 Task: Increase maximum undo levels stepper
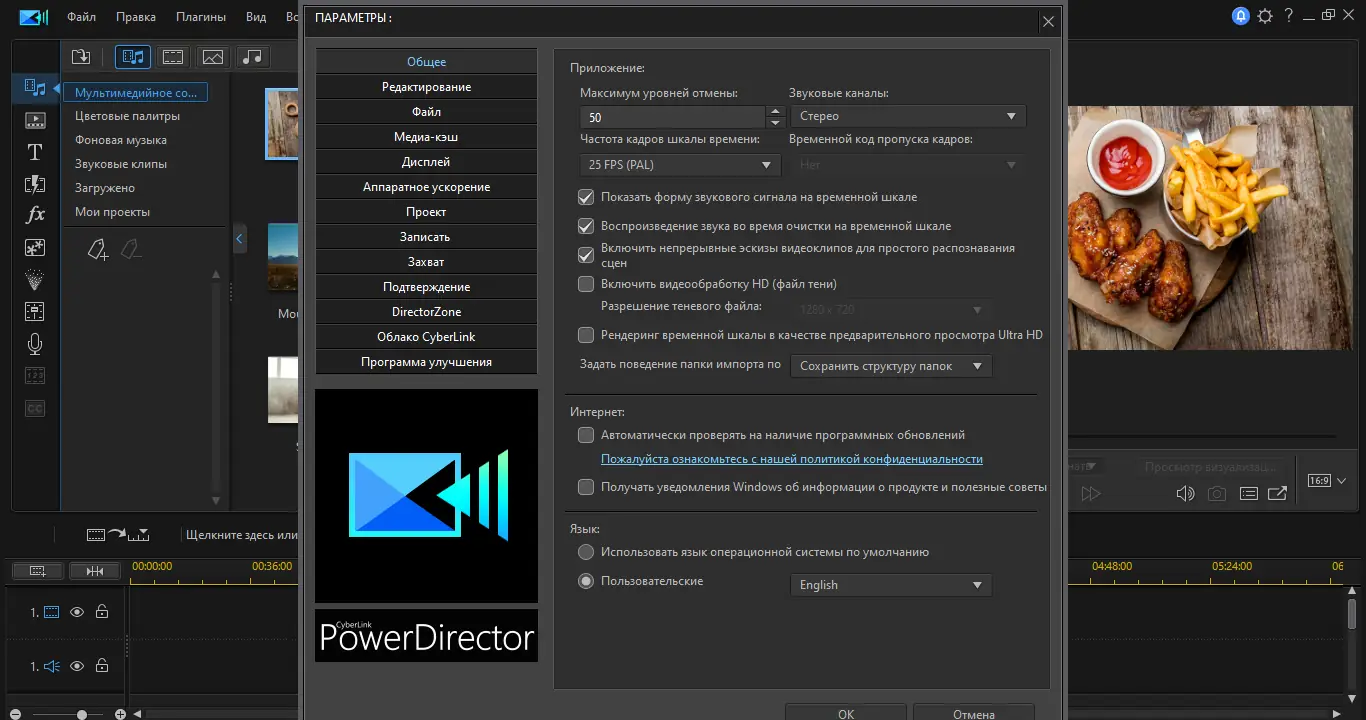point(774,110)
